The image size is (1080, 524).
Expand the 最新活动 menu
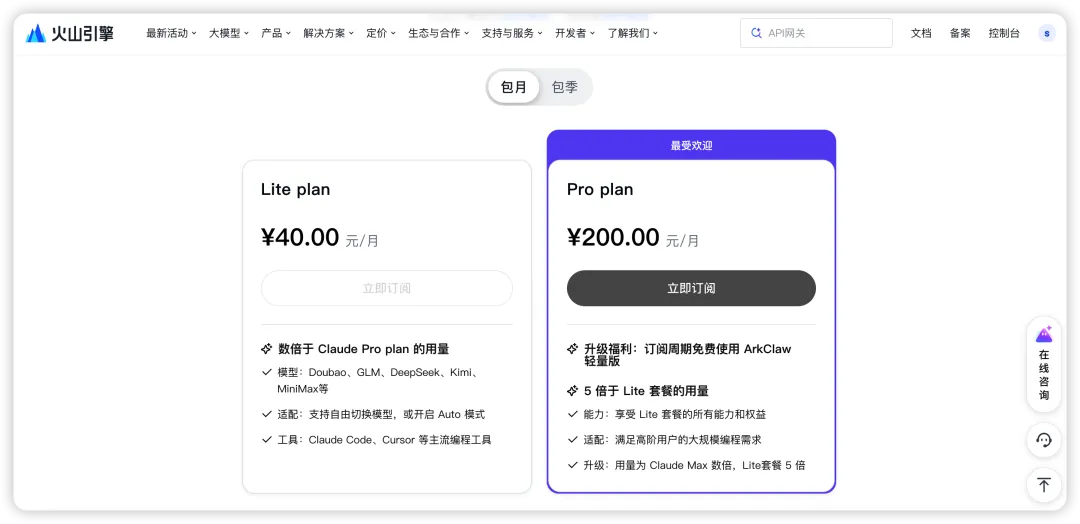click(172, 33)
